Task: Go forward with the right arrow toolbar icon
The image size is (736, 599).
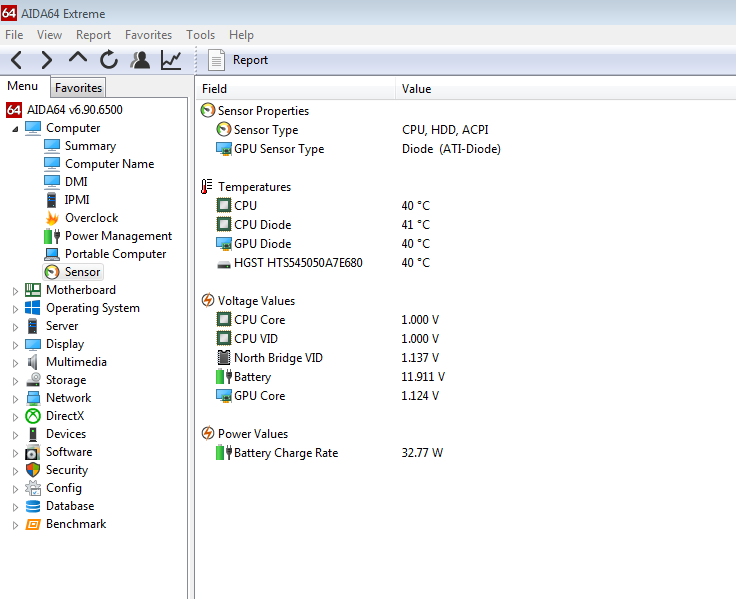Action: pyautogui.click(x=46, y=60)
